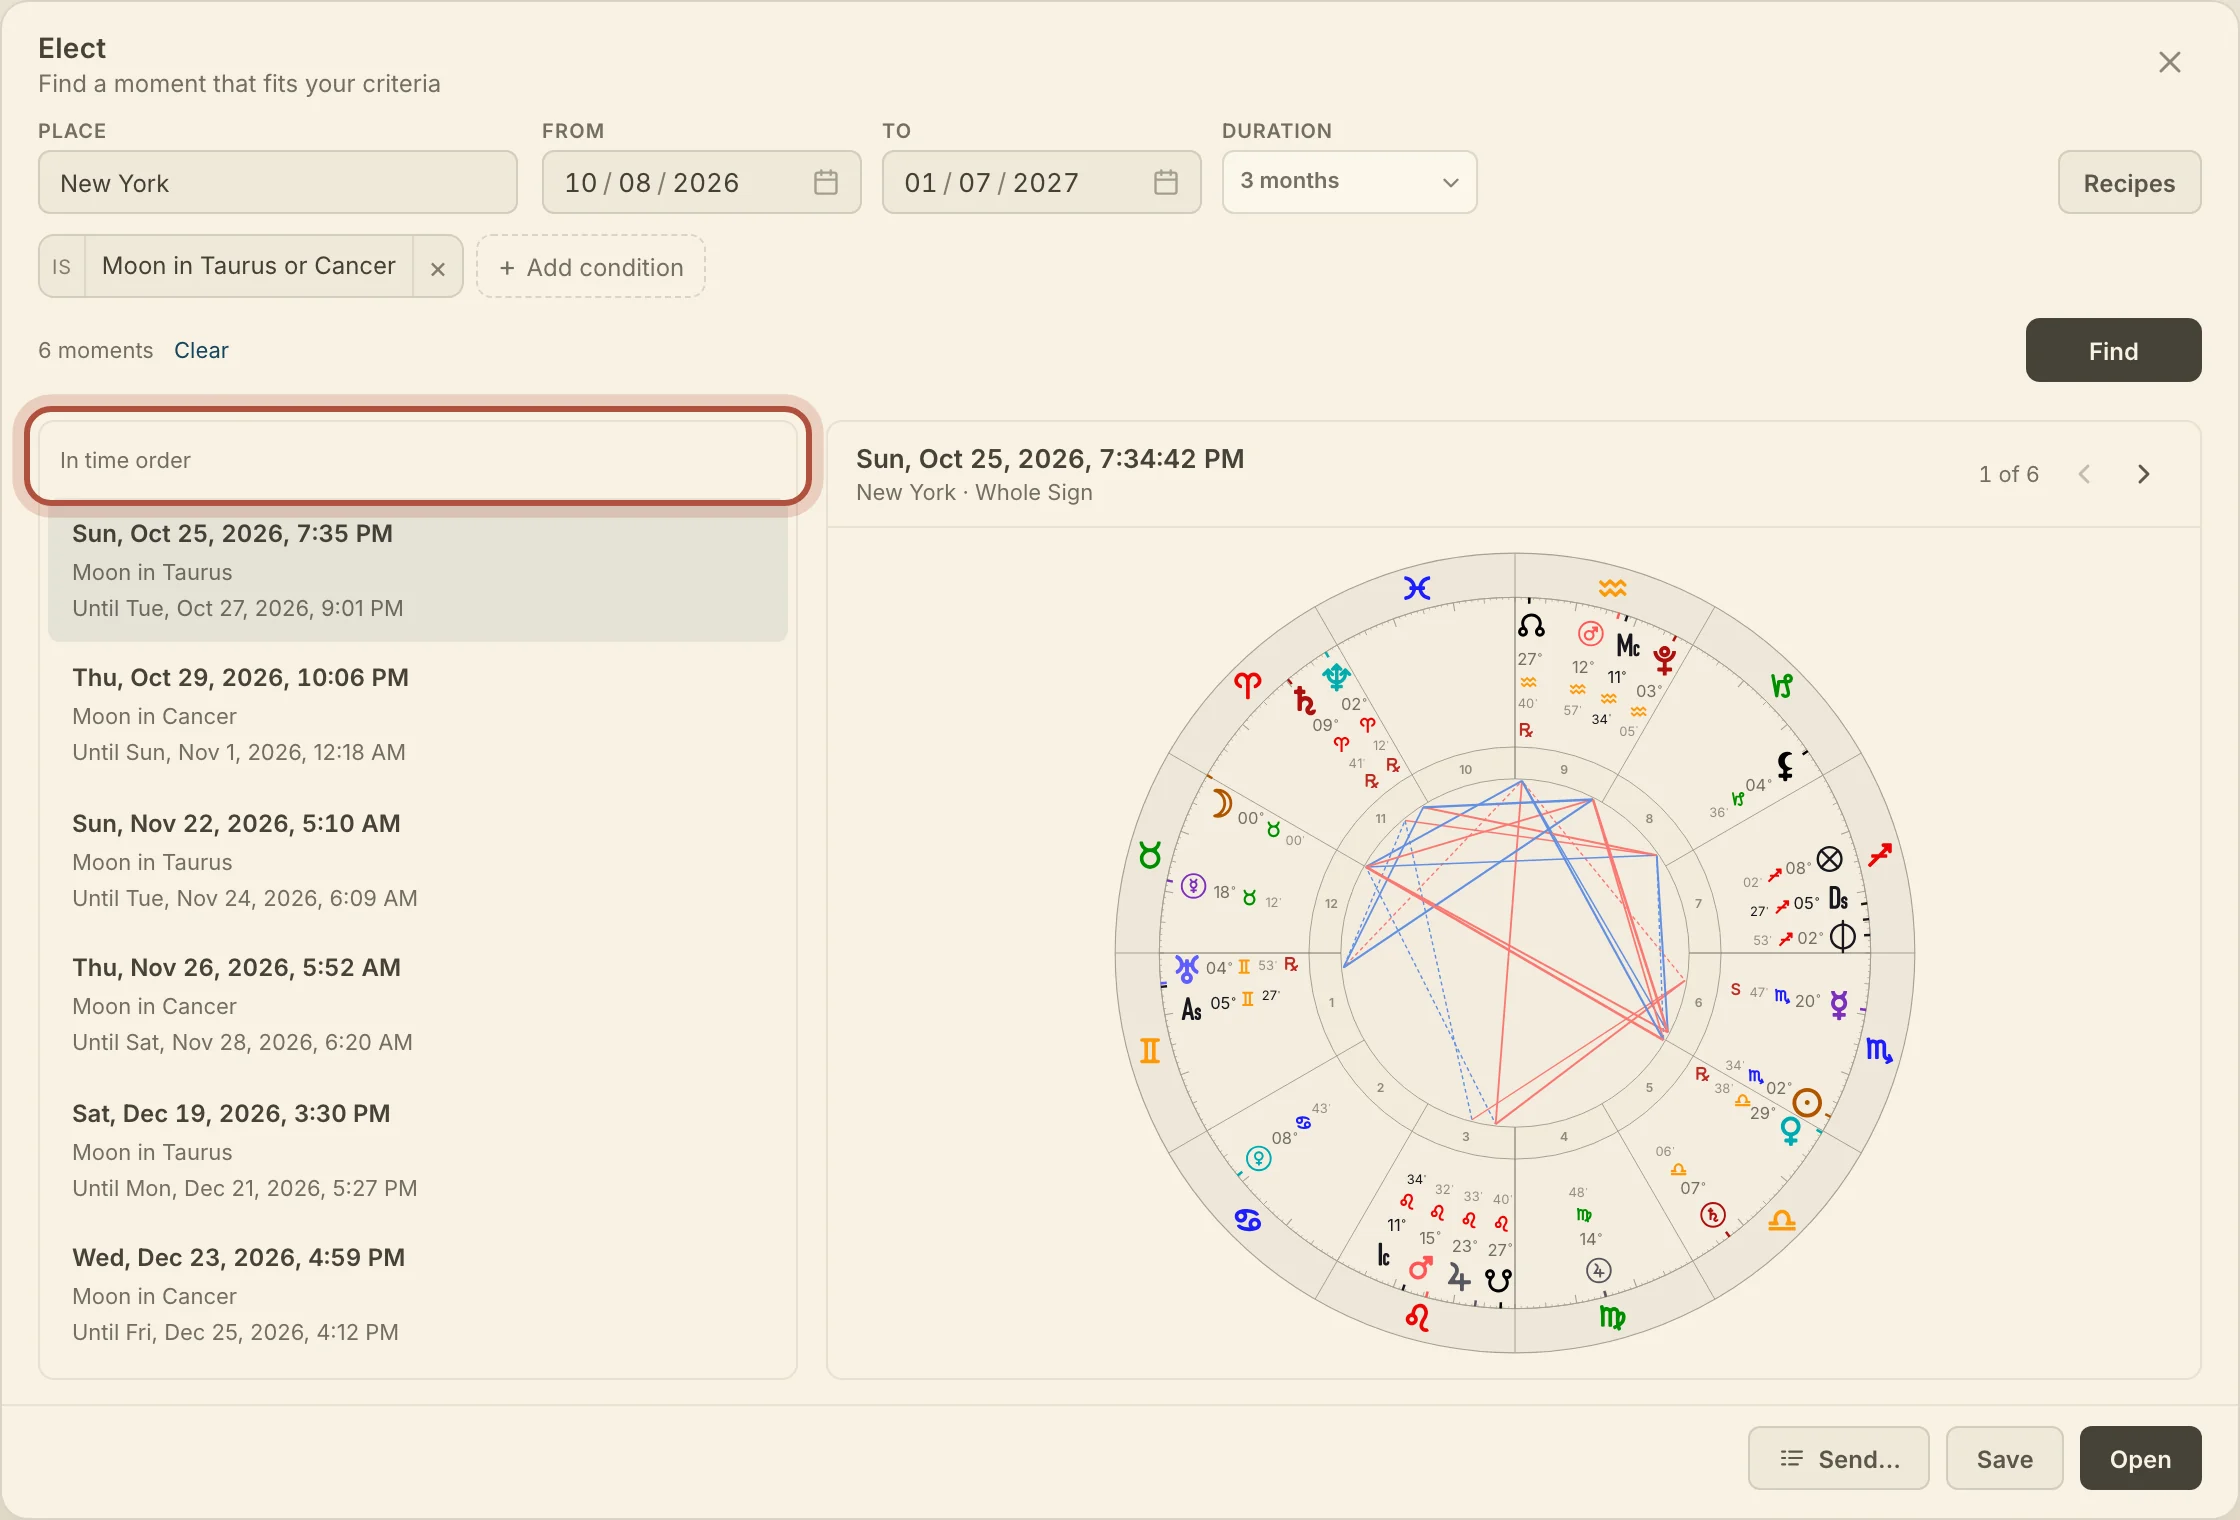Open the Send... menu
Viewport: 2240px width, 1520px height.
(x=1838, y=1458)
